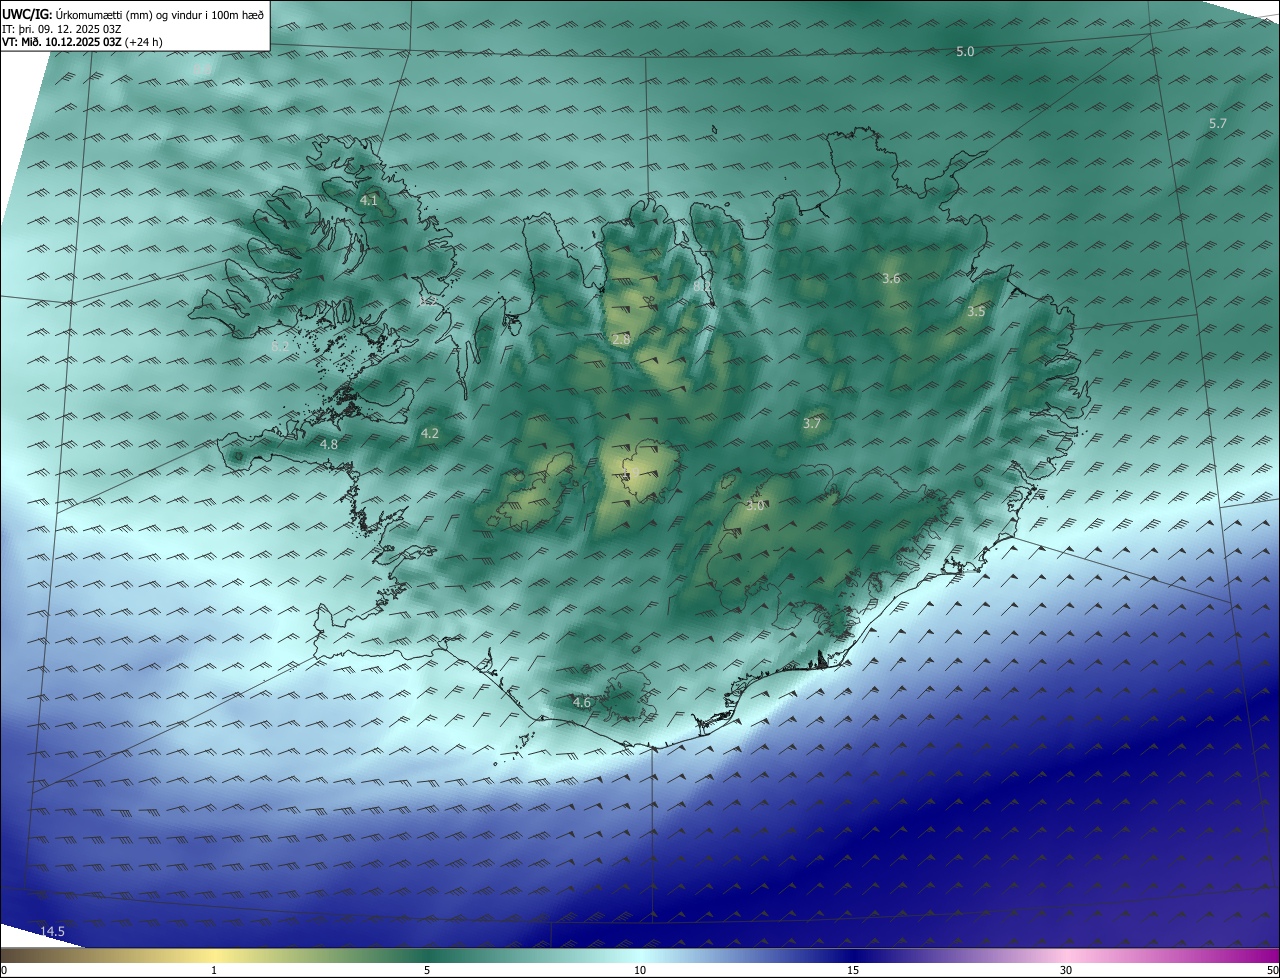Click the 2.8 value label on the map
The width and height of the screenshot is (1280, 978).
point(621,340)
